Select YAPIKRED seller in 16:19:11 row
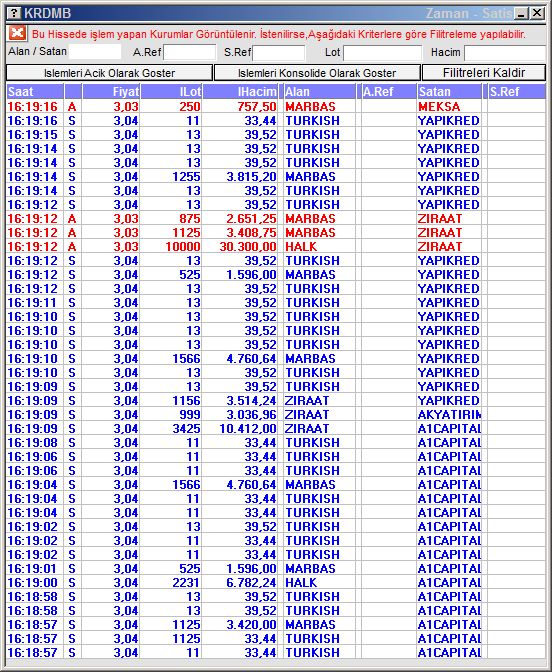This screenshot has width=552, height=672. (x=449, y=303)
